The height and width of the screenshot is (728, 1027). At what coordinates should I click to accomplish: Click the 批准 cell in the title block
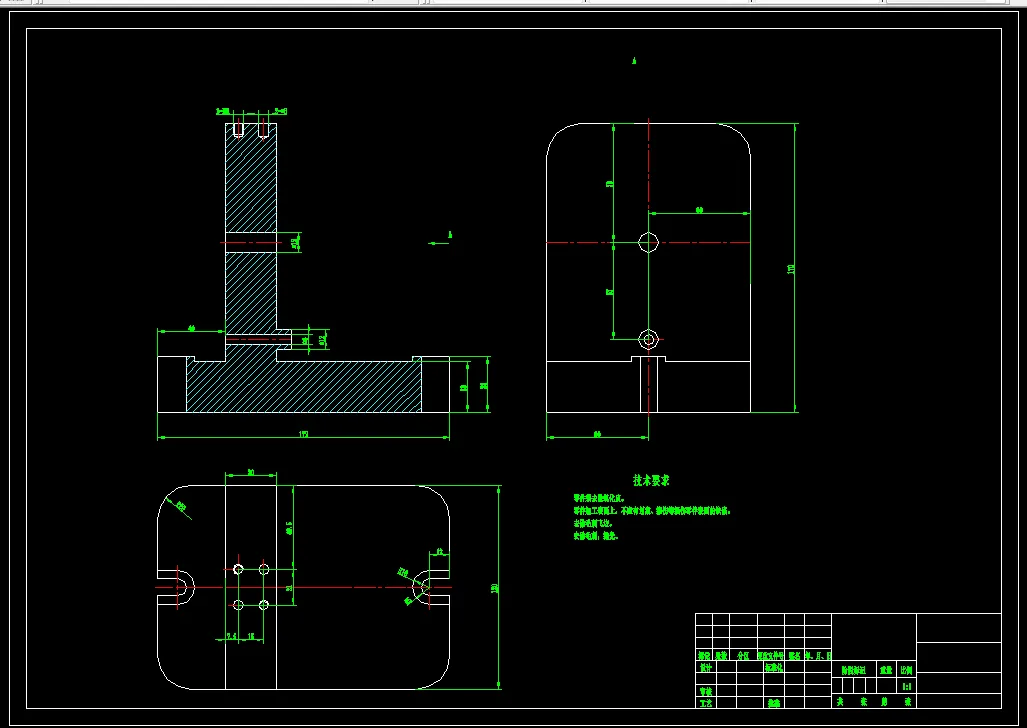click(774, 703)
